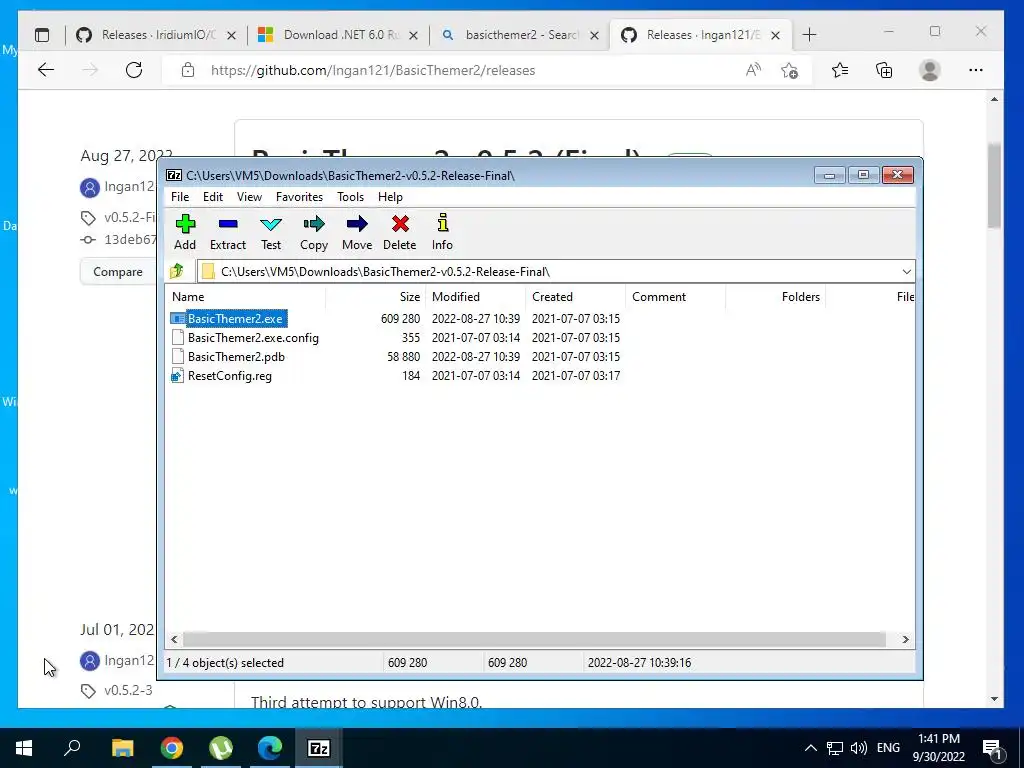Screen dimensions: 1024x768
Task: Click size value 58 880
Action: coord(404,357)
